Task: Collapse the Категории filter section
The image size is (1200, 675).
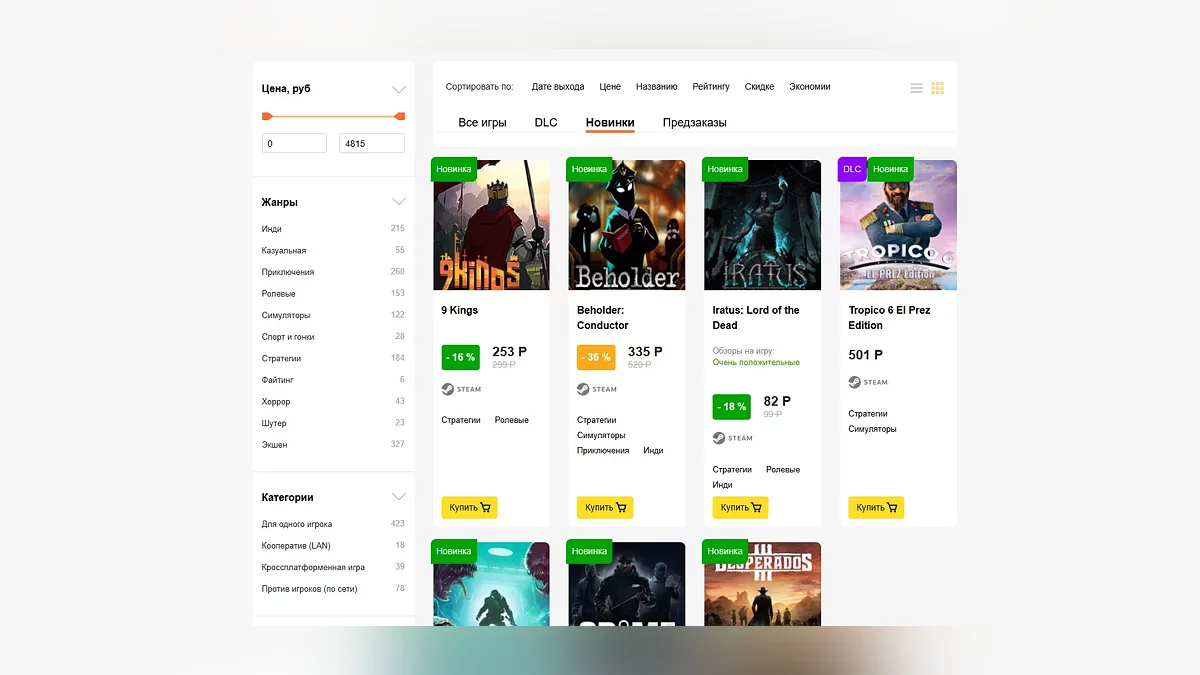Action: tap(398, 497)
